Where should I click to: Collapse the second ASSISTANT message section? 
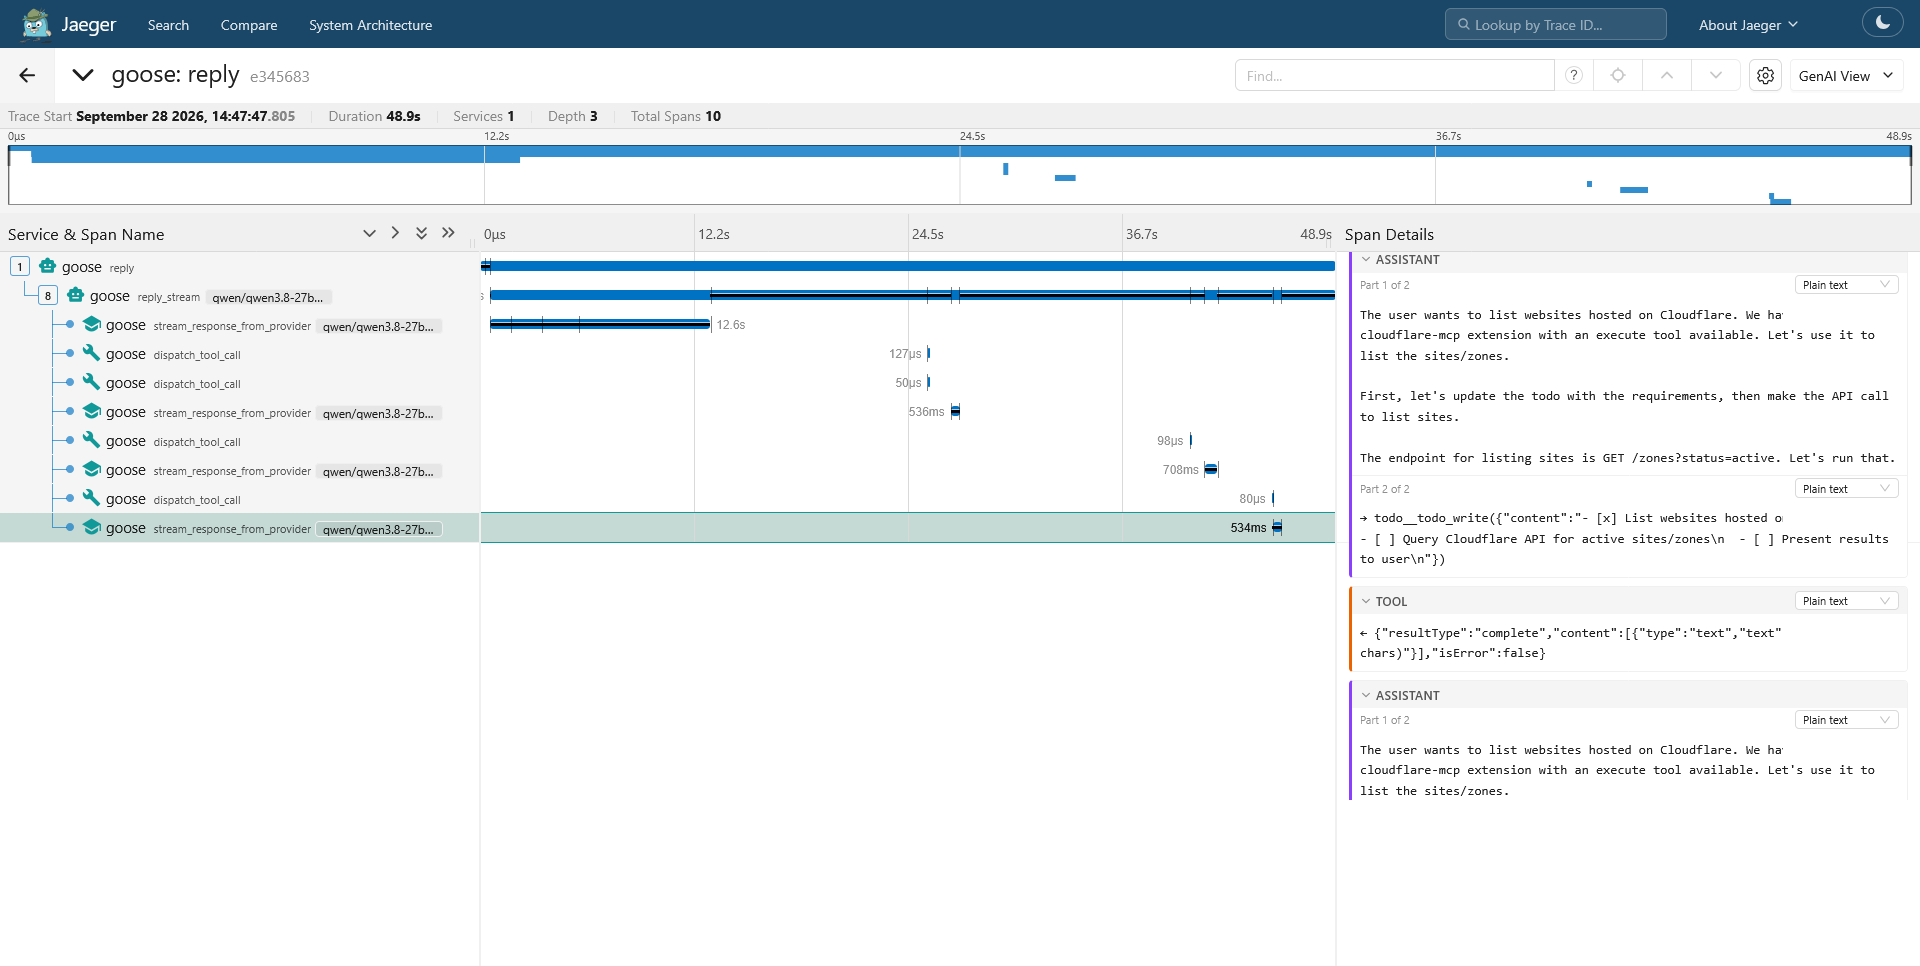click(1366, 696)
